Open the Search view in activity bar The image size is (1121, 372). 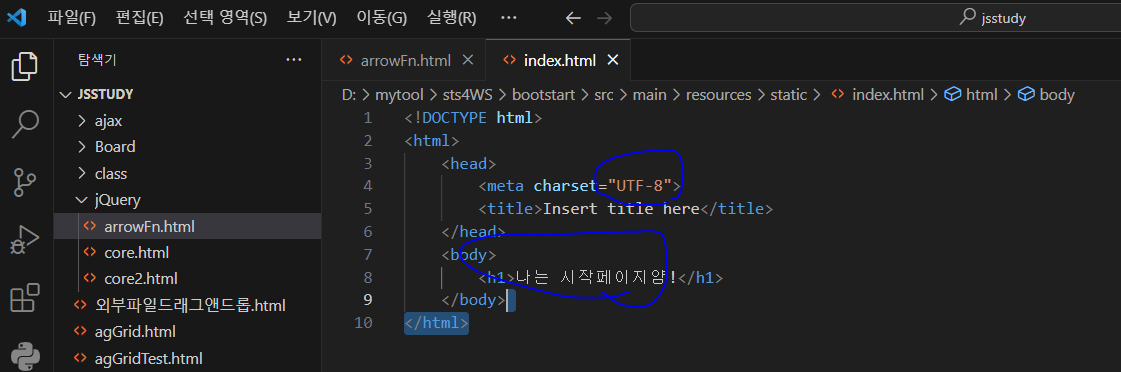(24, 124)
